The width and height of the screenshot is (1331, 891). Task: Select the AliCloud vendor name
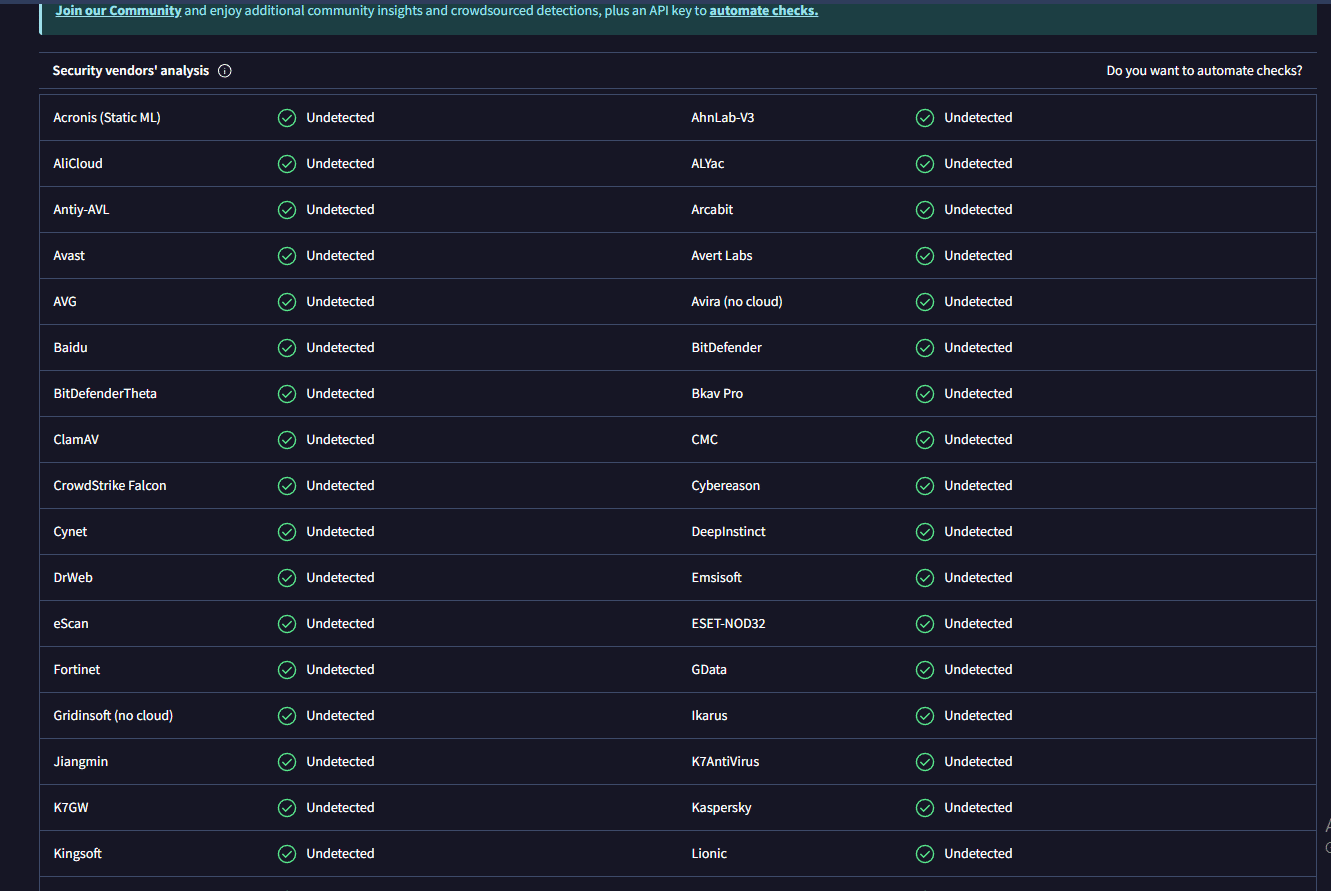78,164
